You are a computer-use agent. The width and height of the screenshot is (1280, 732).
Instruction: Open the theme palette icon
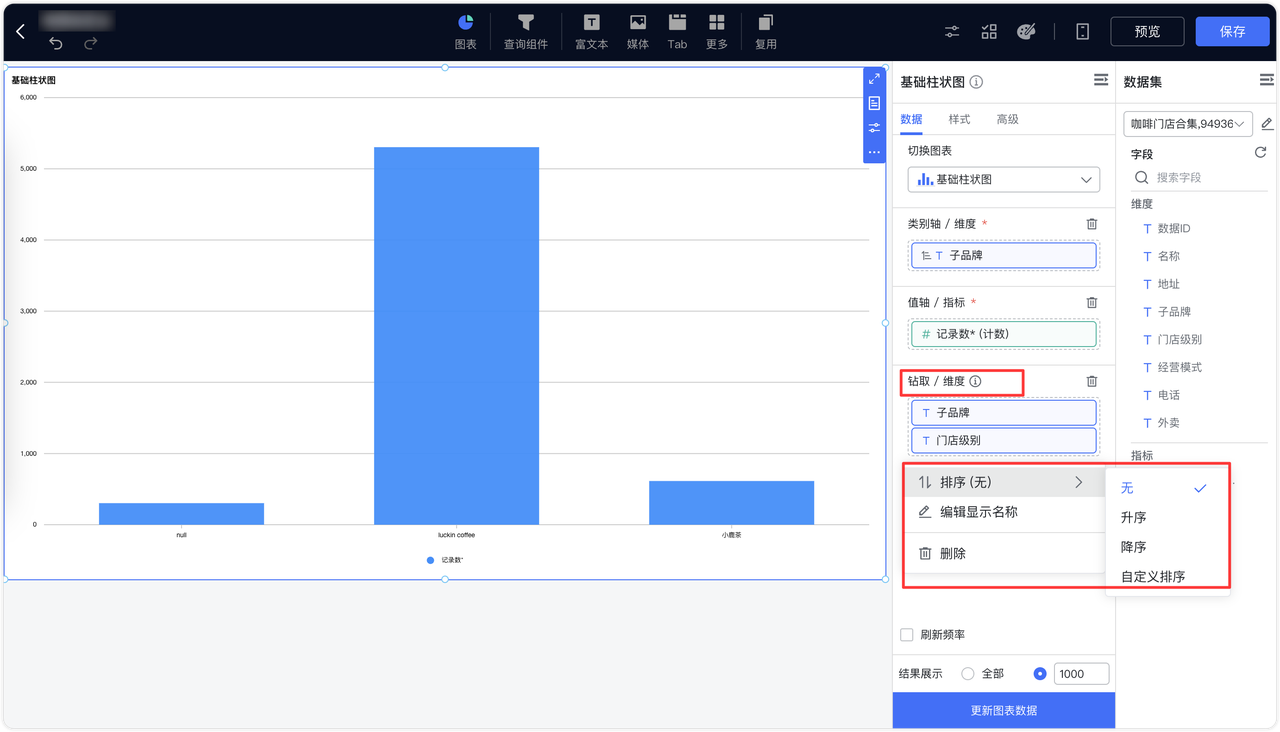tap(1026, 32)
